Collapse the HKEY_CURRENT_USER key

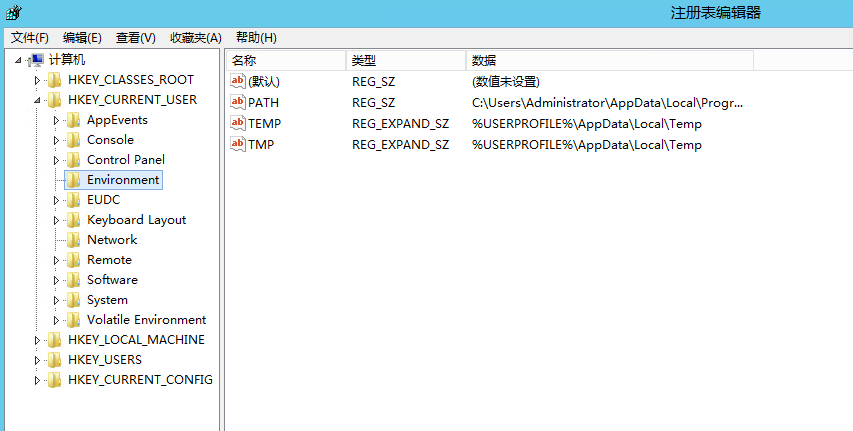[37, 100]
